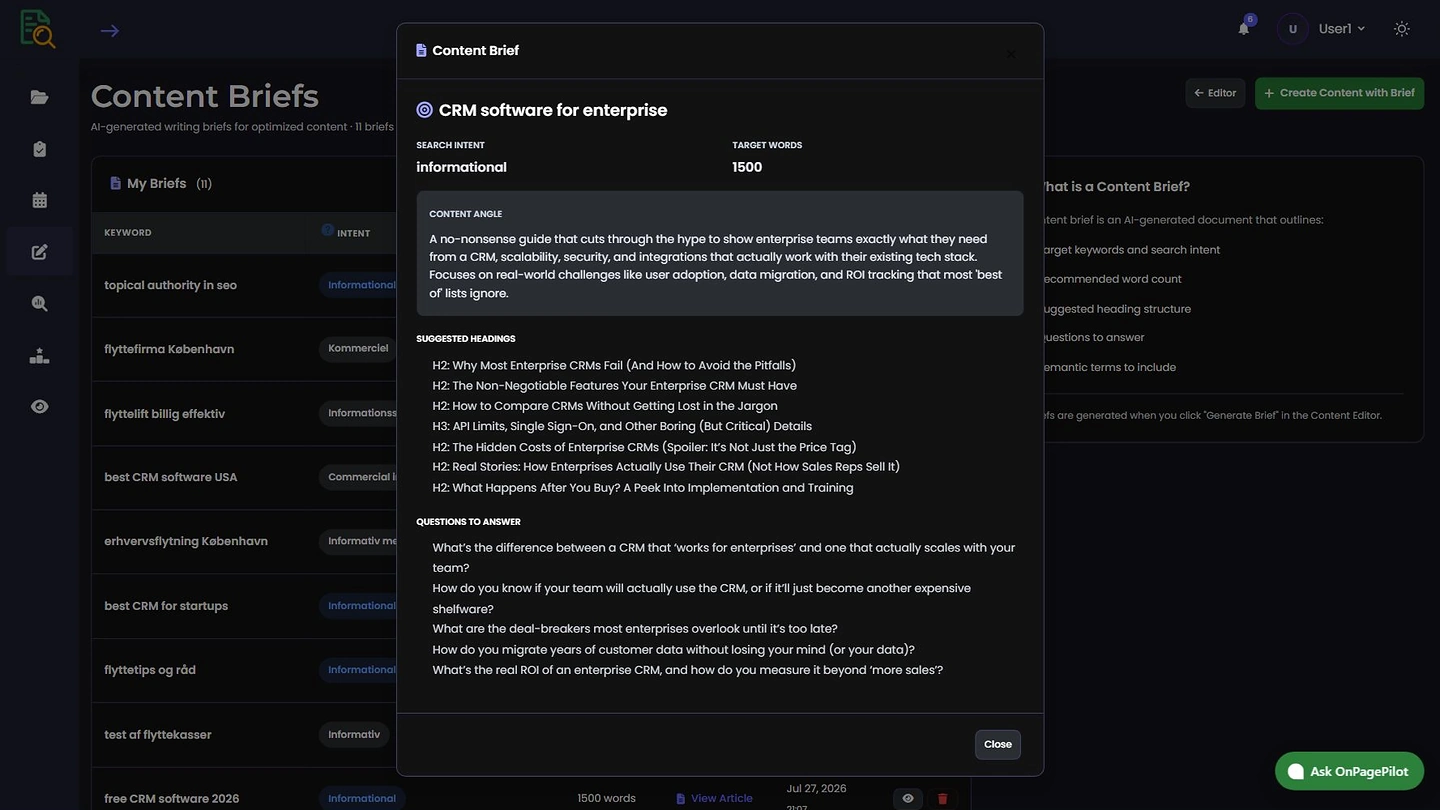The image size is (1440, 810).
Task: Open the folder projects sidebar icon
Action: coord(39,97)
